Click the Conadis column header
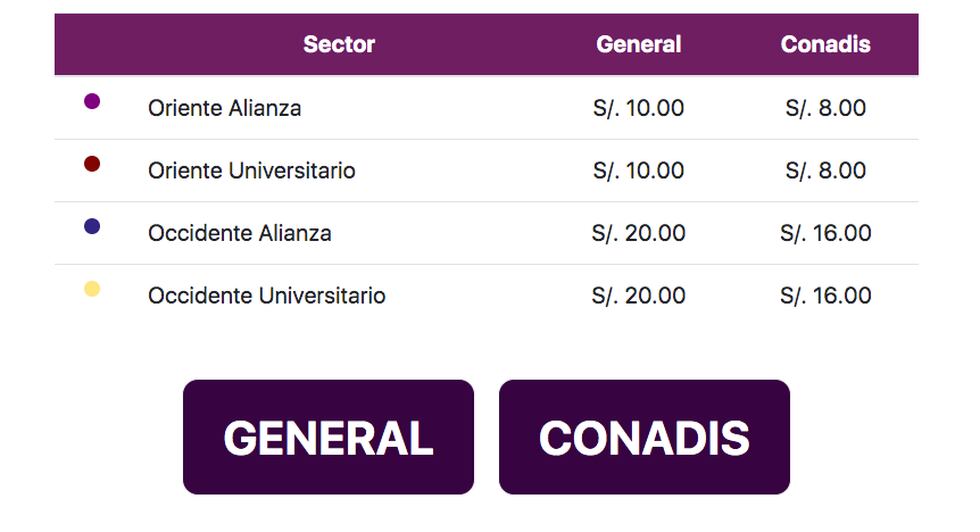The width and height of the screenshot is (980, 532). tap(825, 44)
